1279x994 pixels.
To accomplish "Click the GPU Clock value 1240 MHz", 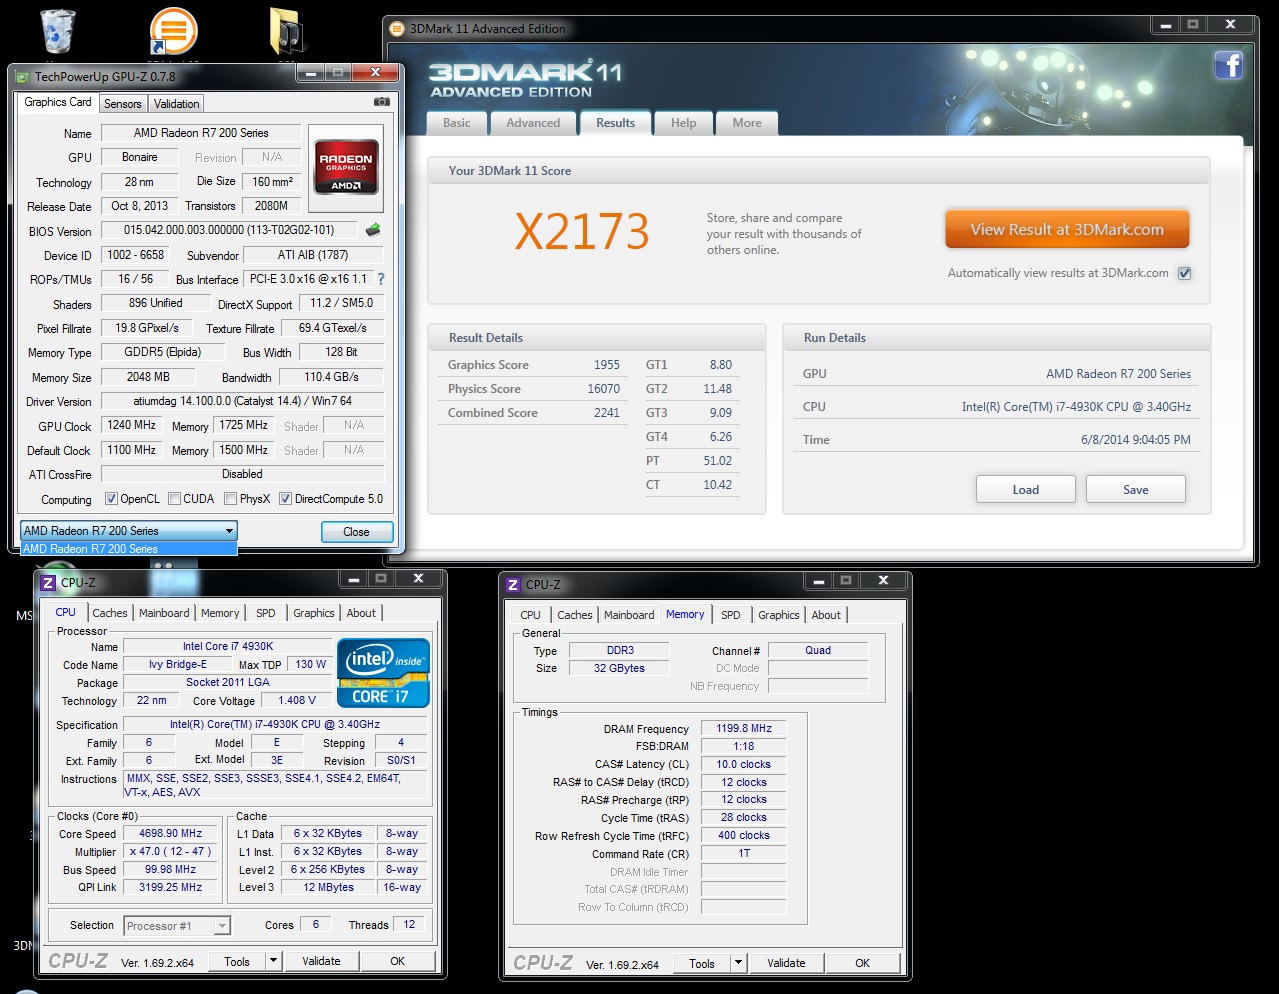I will 132,425.
